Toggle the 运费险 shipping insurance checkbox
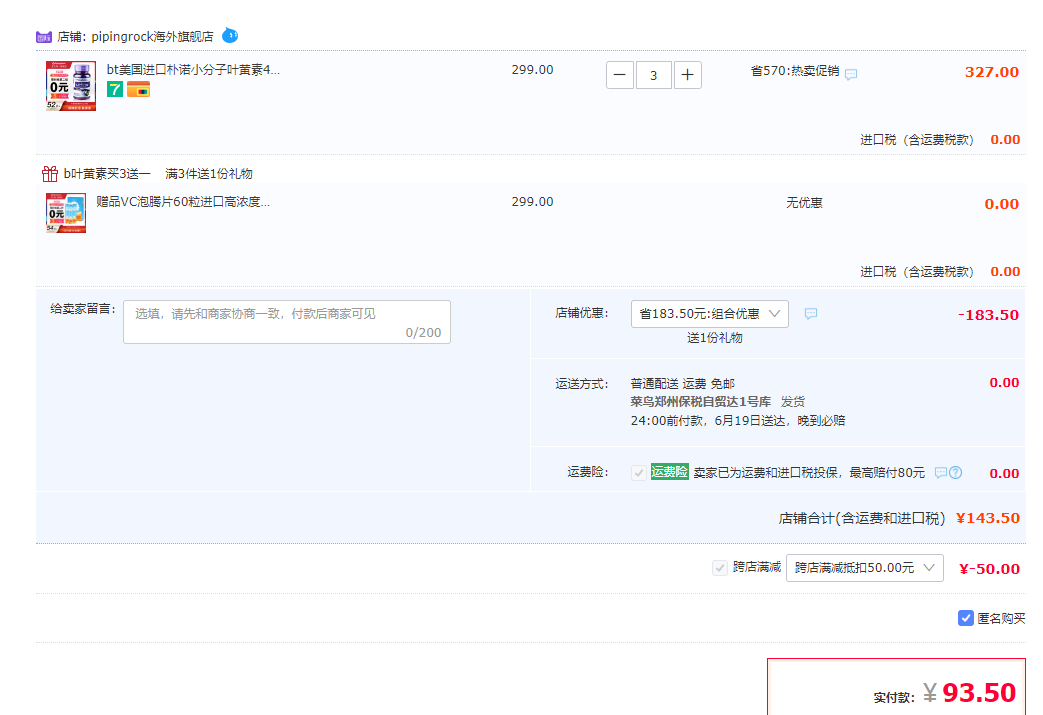The width and height of the screenshot is (1043, 715). (x=639, y=473)
